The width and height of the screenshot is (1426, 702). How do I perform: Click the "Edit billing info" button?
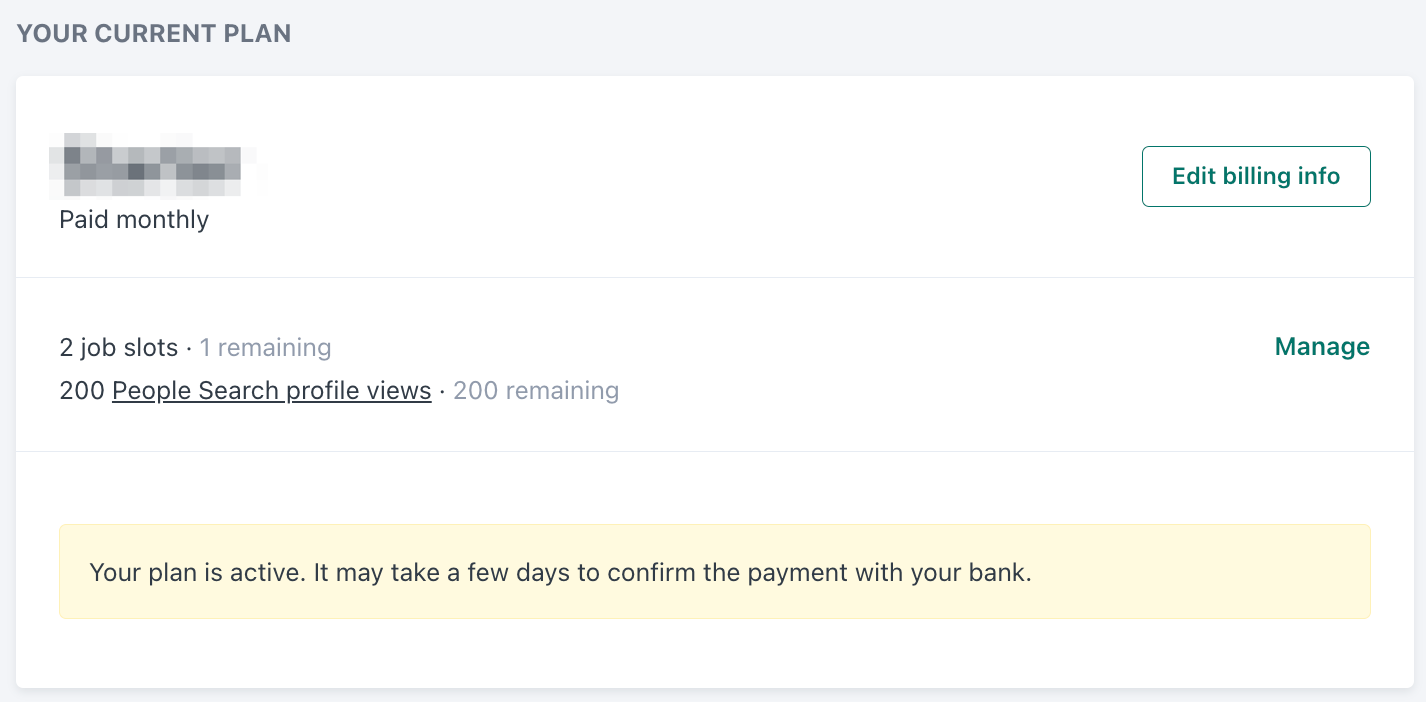point(1255,176)
